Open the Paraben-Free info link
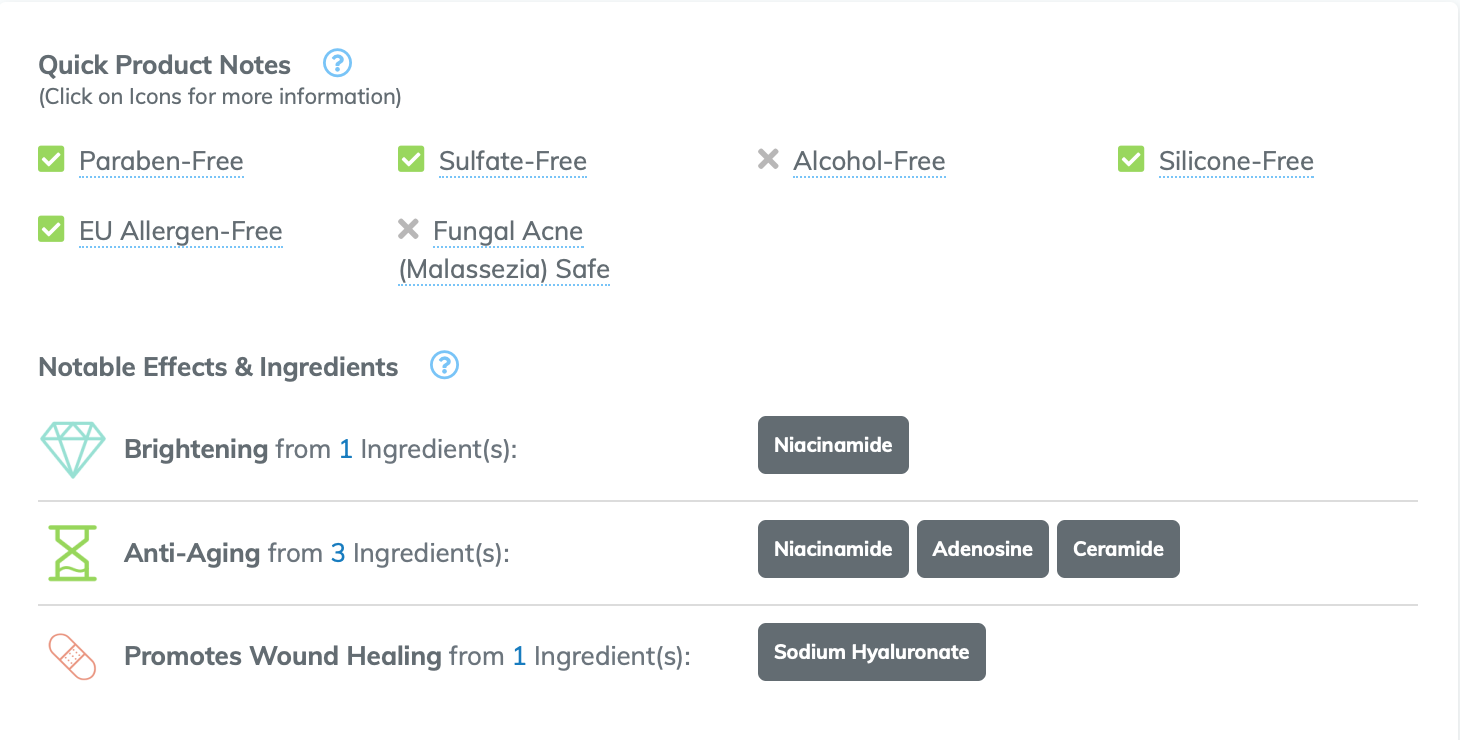 (161, 161)
